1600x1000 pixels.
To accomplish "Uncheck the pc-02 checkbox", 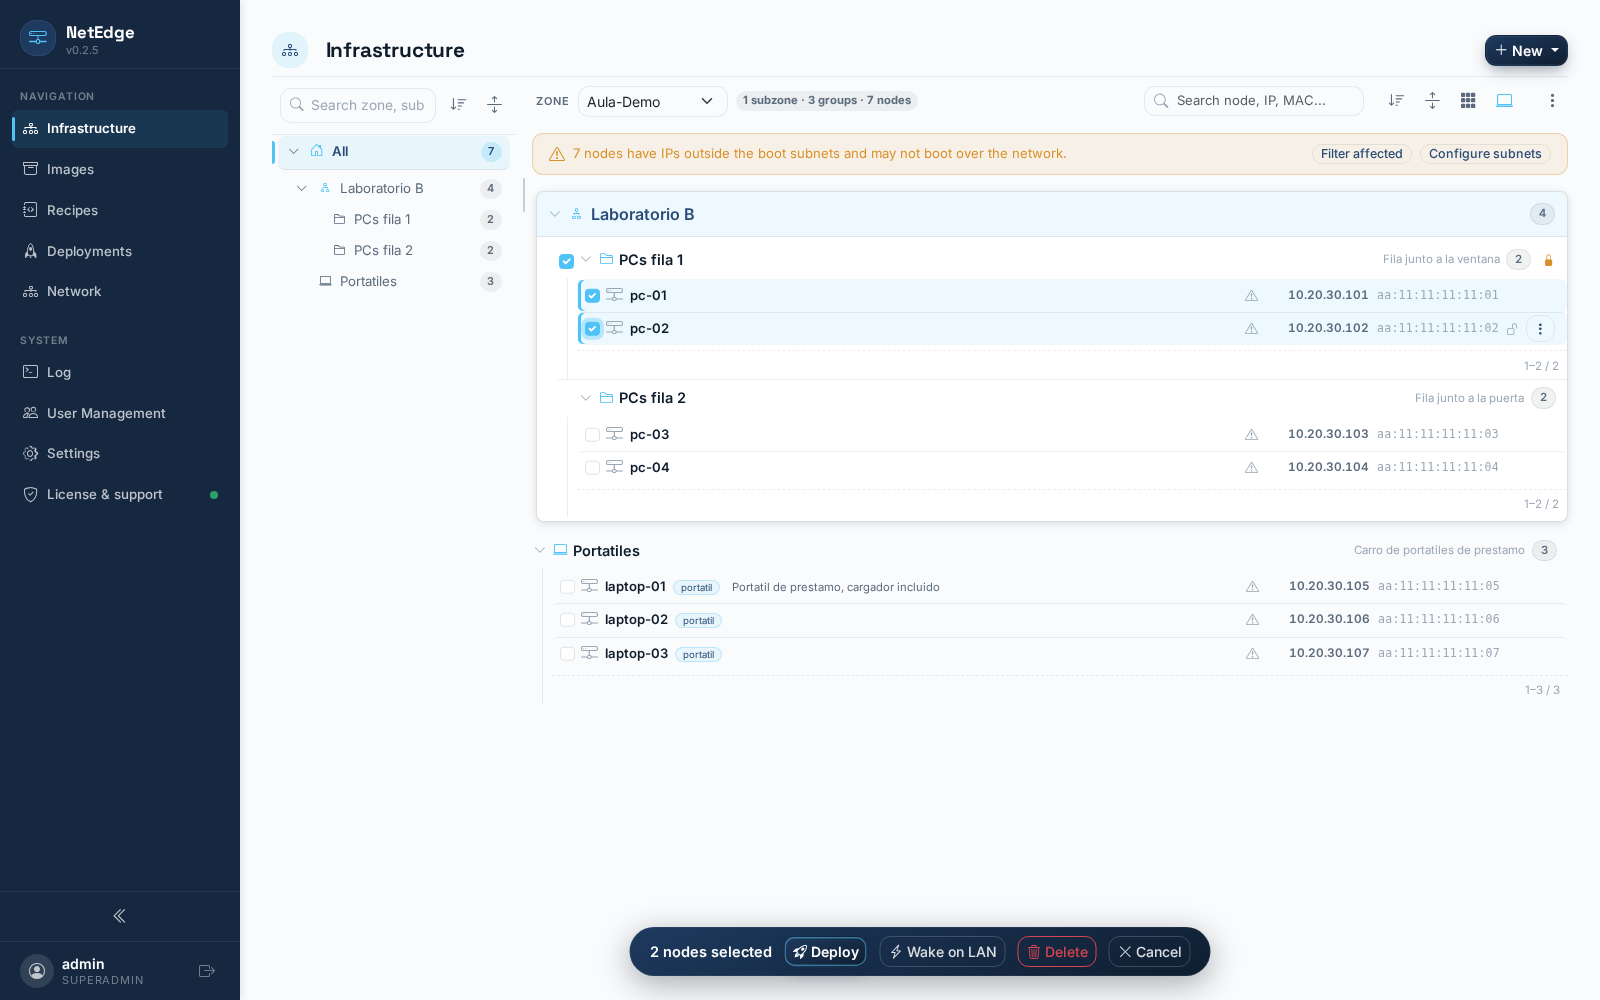I will click(x=593, y=329).
